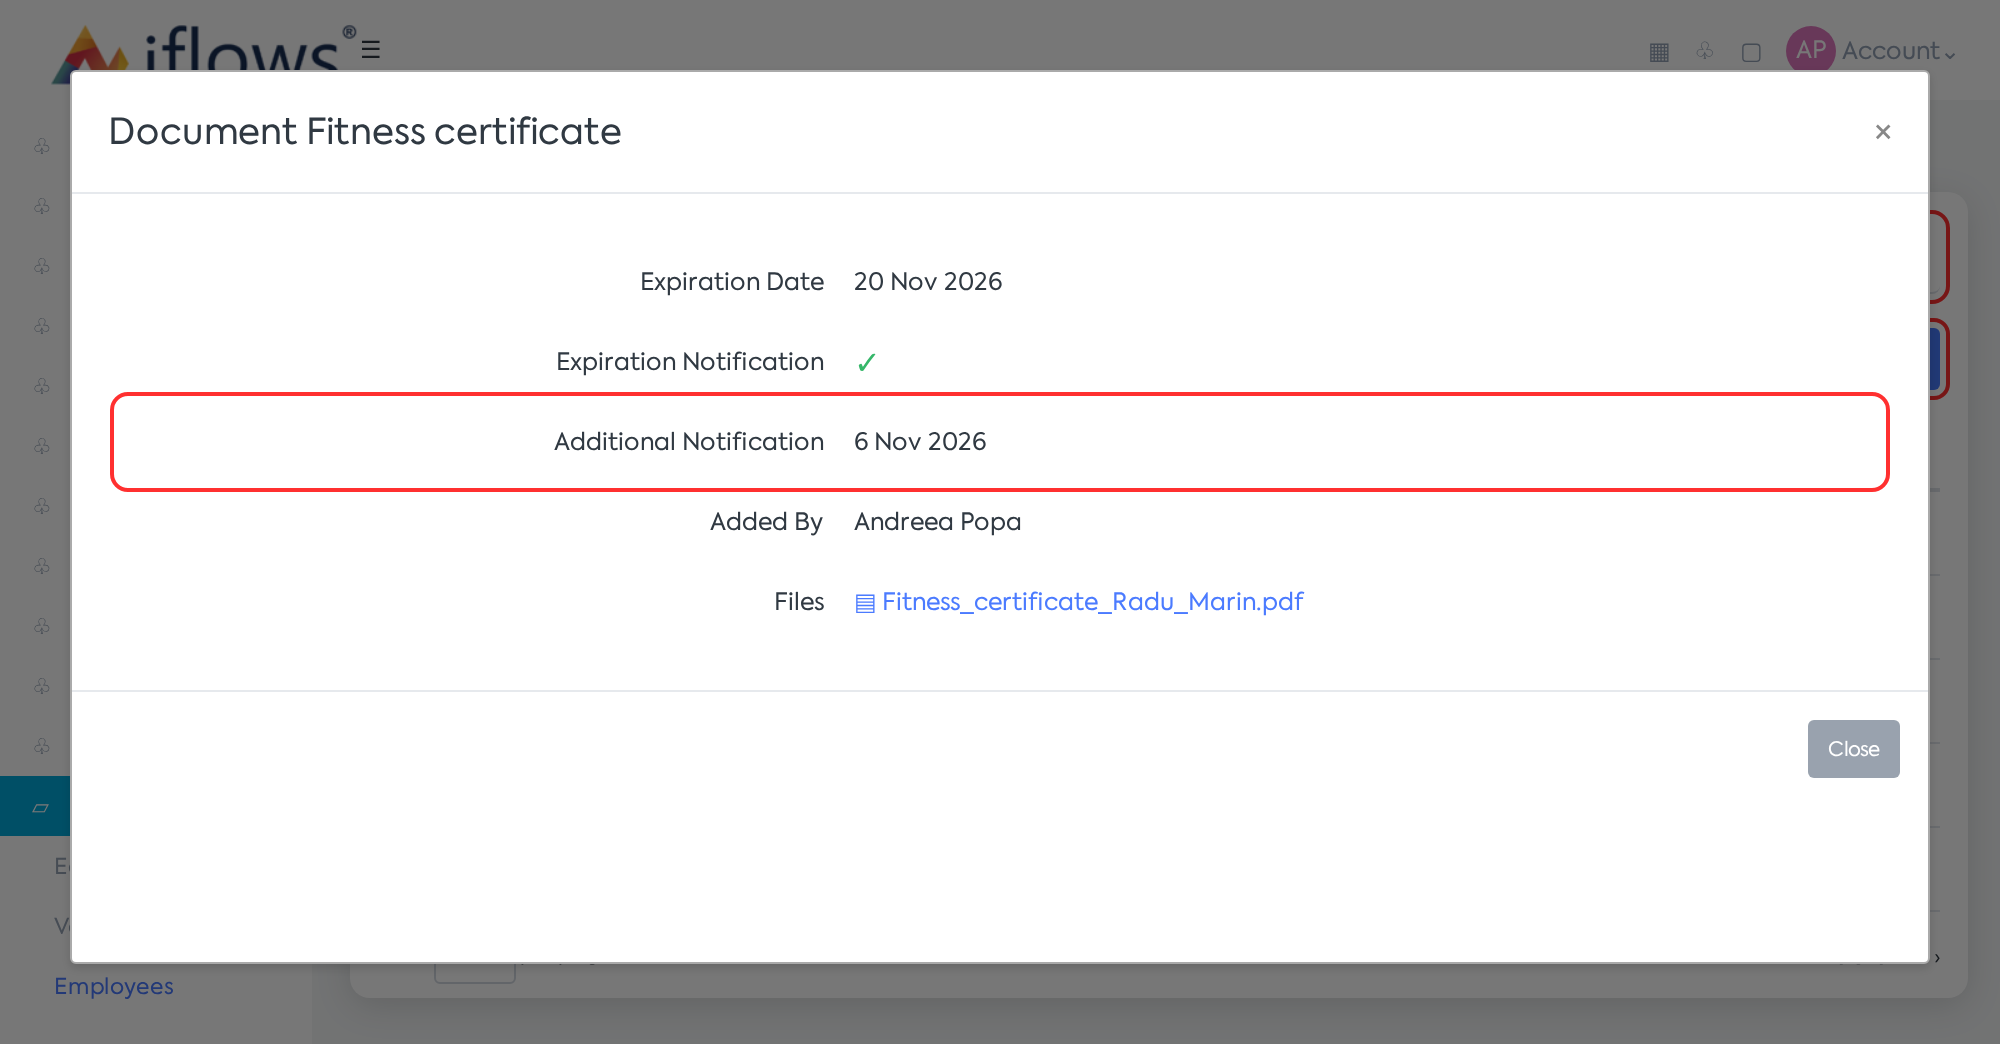The image size is (2000, 1044).
Task: Click the file icon beside the PDF name
Action: click(865, 603)
